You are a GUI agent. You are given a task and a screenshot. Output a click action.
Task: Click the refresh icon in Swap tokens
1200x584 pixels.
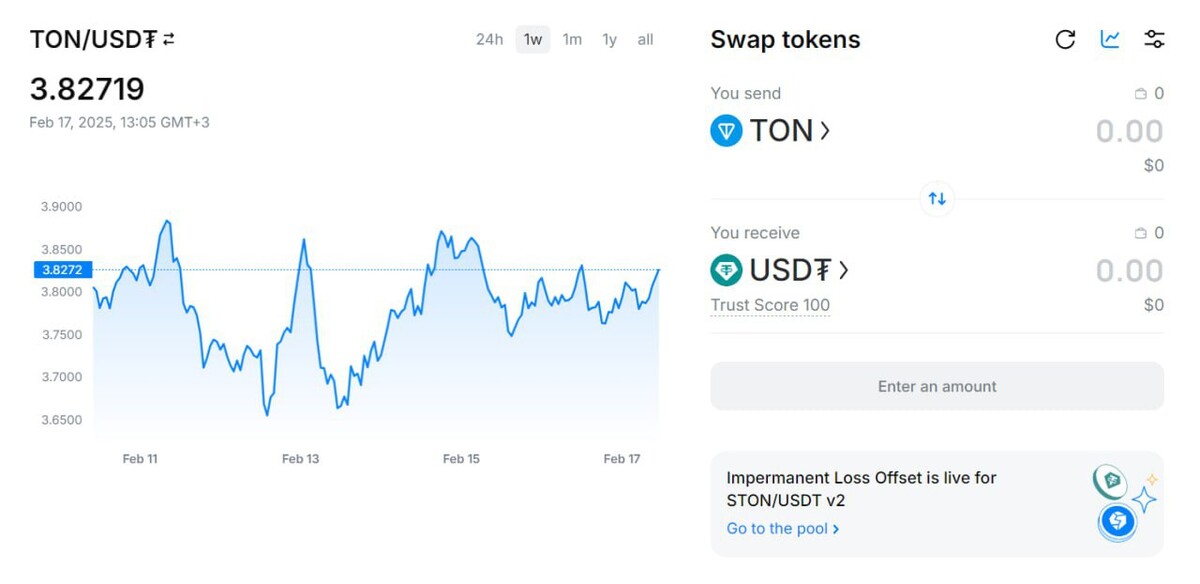(1065, 40)
